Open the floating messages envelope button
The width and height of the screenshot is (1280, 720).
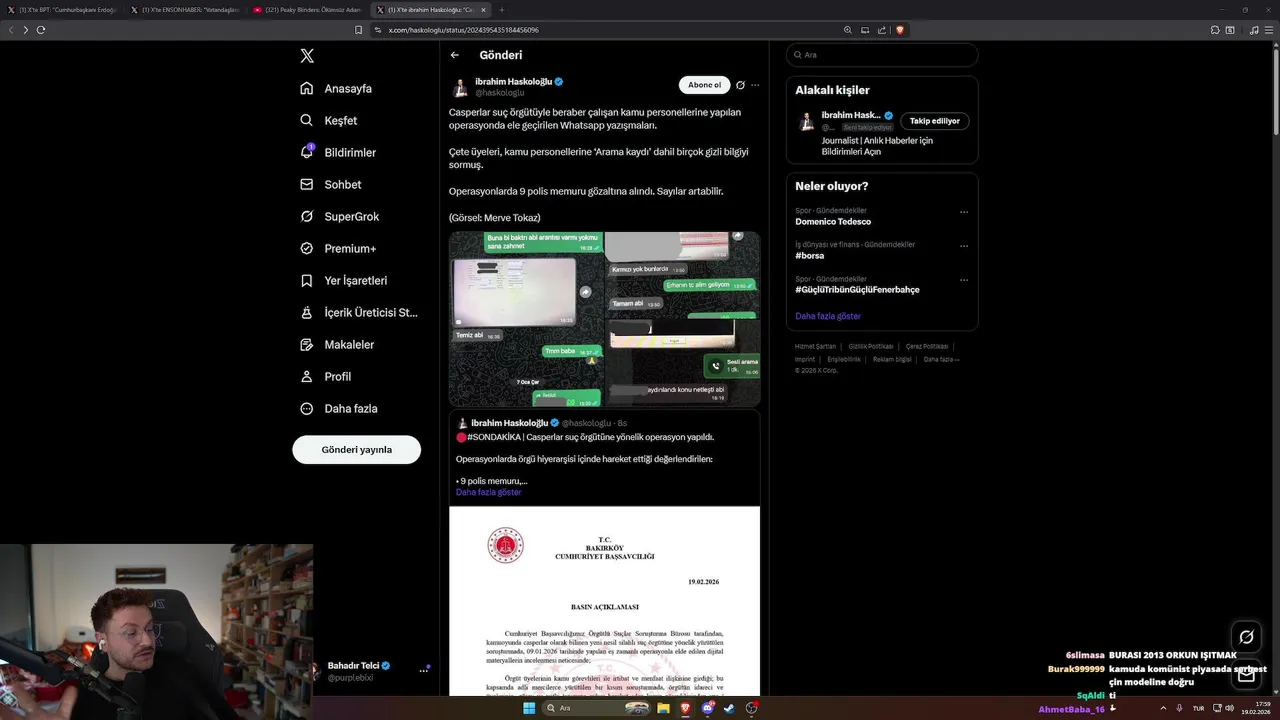[x=1246, y=675]
